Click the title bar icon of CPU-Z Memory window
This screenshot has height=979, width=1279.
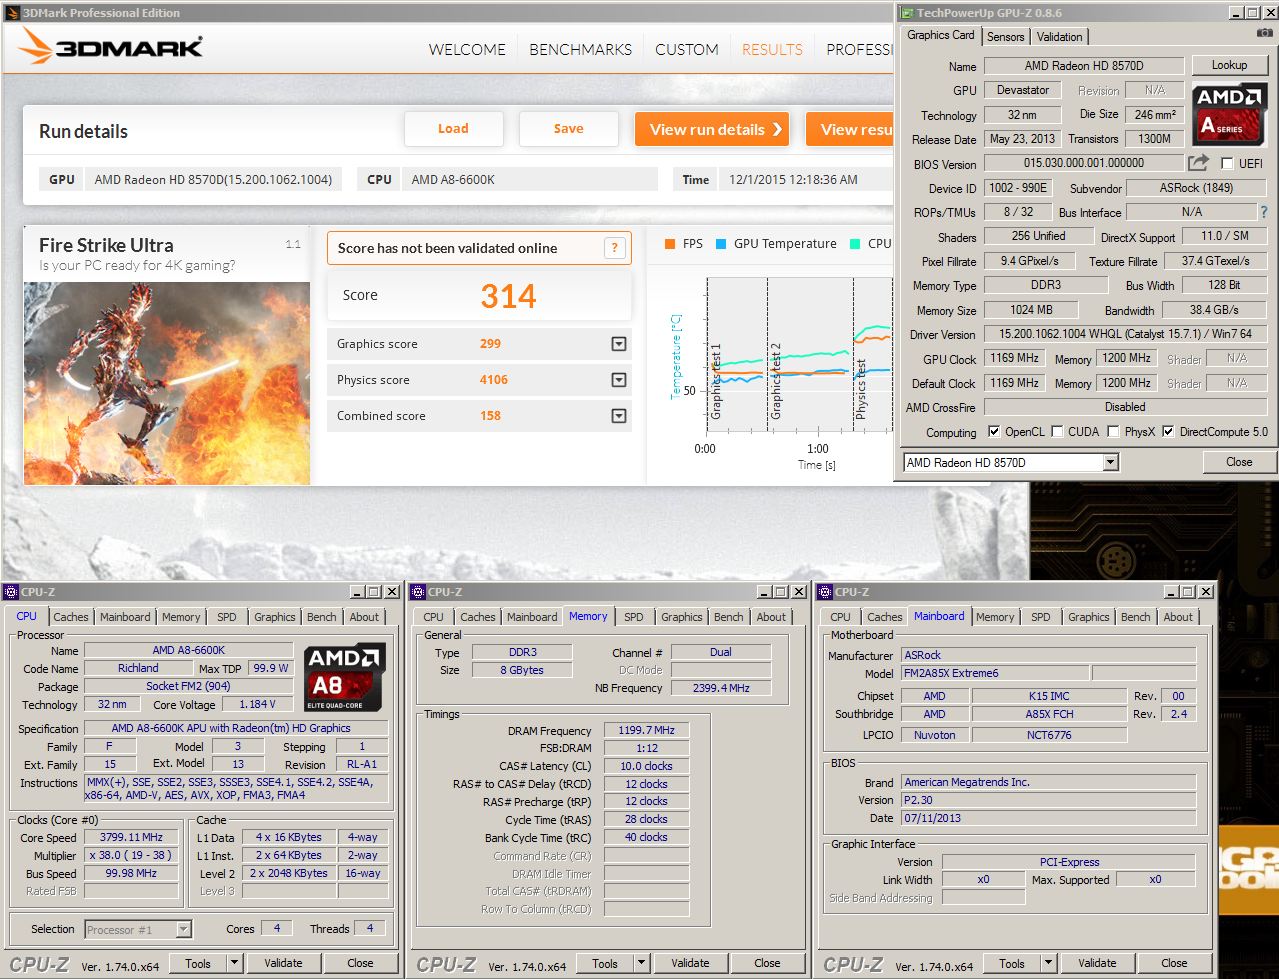pyautogui.click(x=419, y=591)
